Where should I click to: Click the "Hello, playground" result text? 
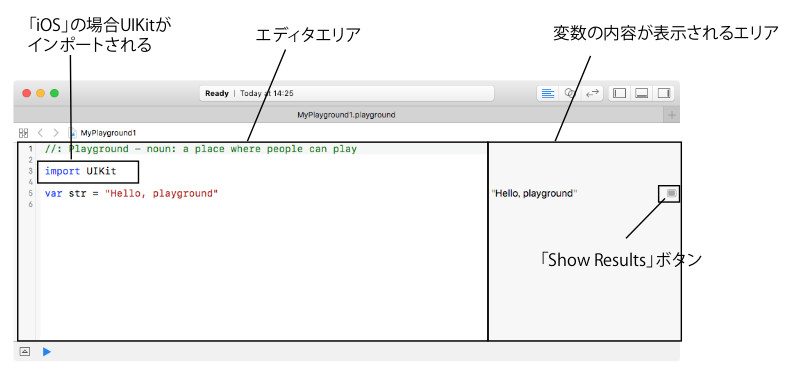(534, 194)
